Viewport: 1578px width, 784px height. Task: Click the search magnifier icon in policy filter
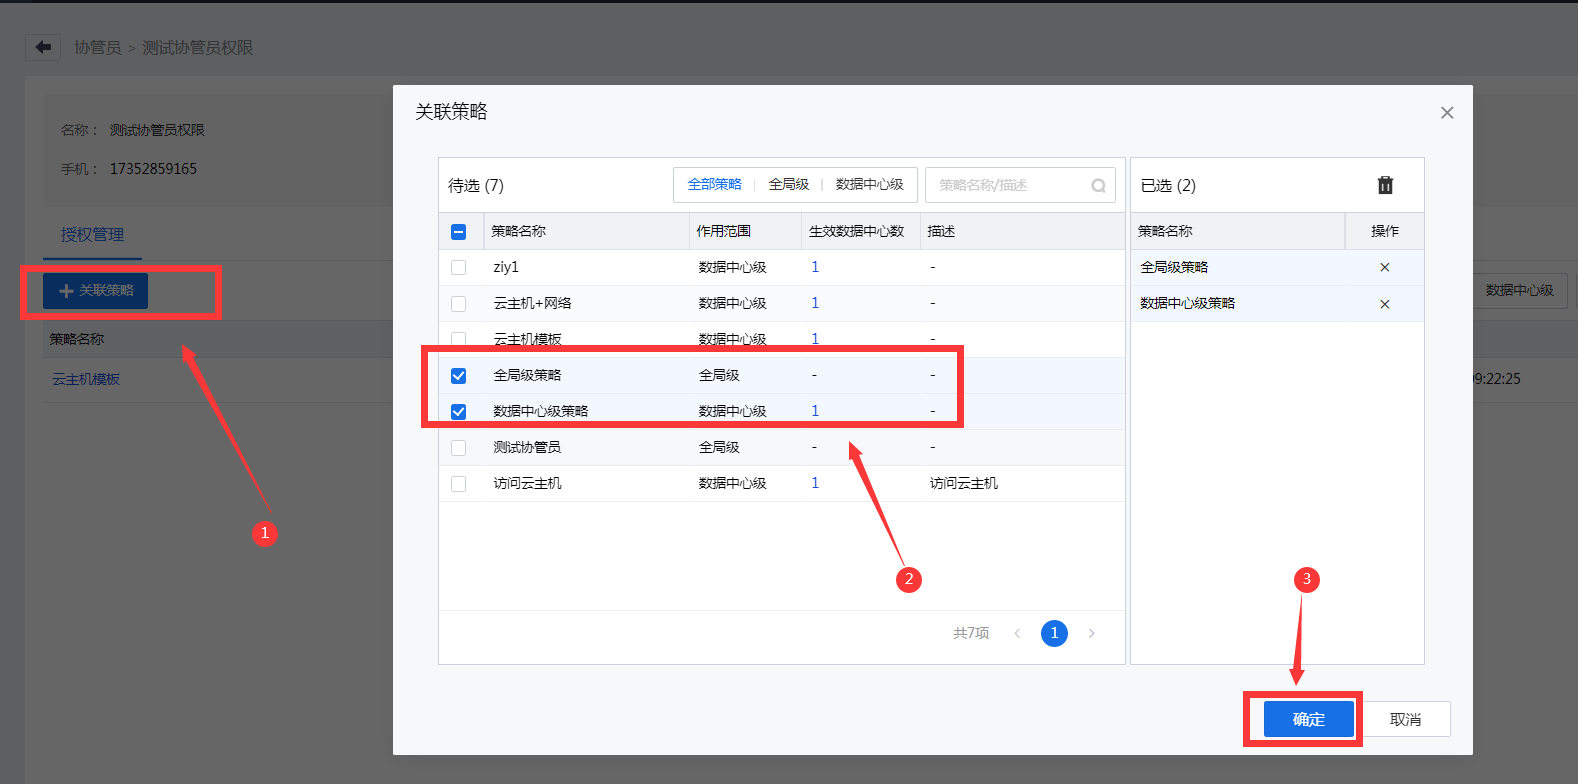(1098, 185)
